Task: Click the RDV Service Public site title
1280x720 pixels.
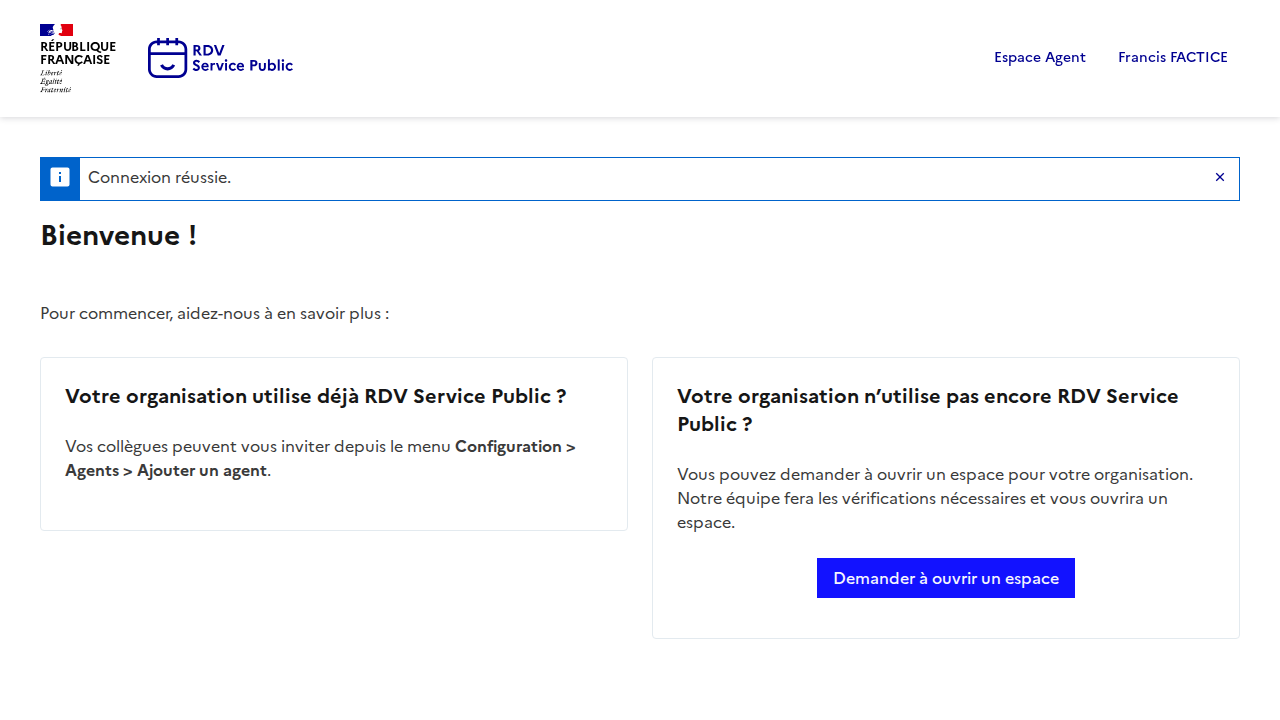Action: [242, 58]
